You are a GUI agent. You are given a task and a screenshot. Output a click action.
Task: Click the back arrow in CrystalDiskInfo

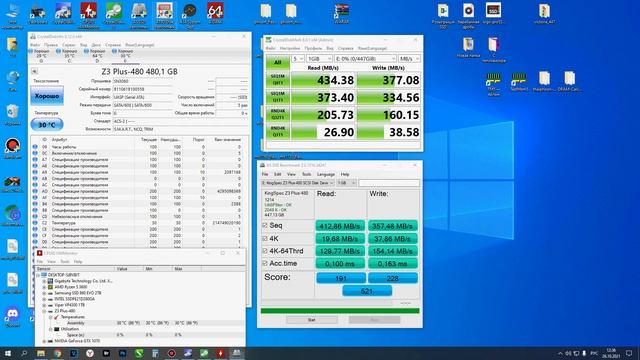click(x=34, y=71)
